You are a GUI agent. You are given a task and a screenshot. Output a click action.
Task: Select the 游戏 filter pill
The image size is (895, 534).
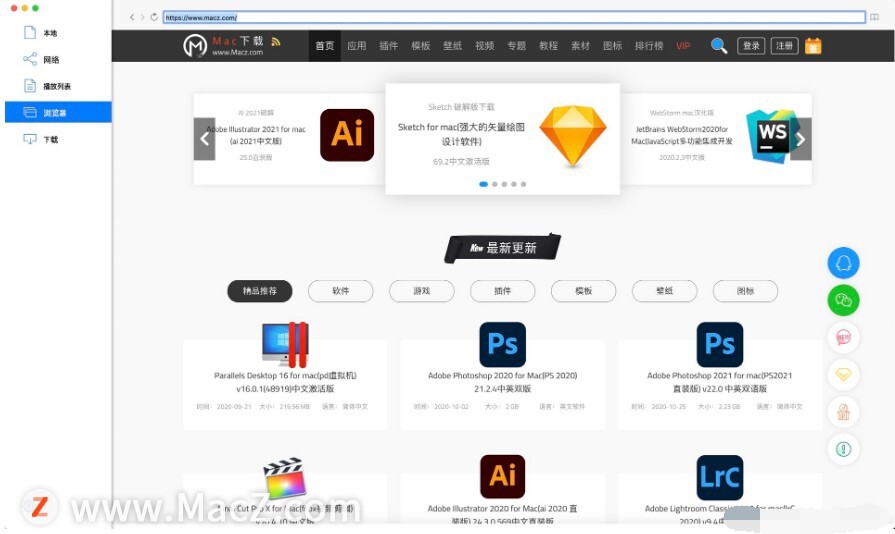pos(422,291)
